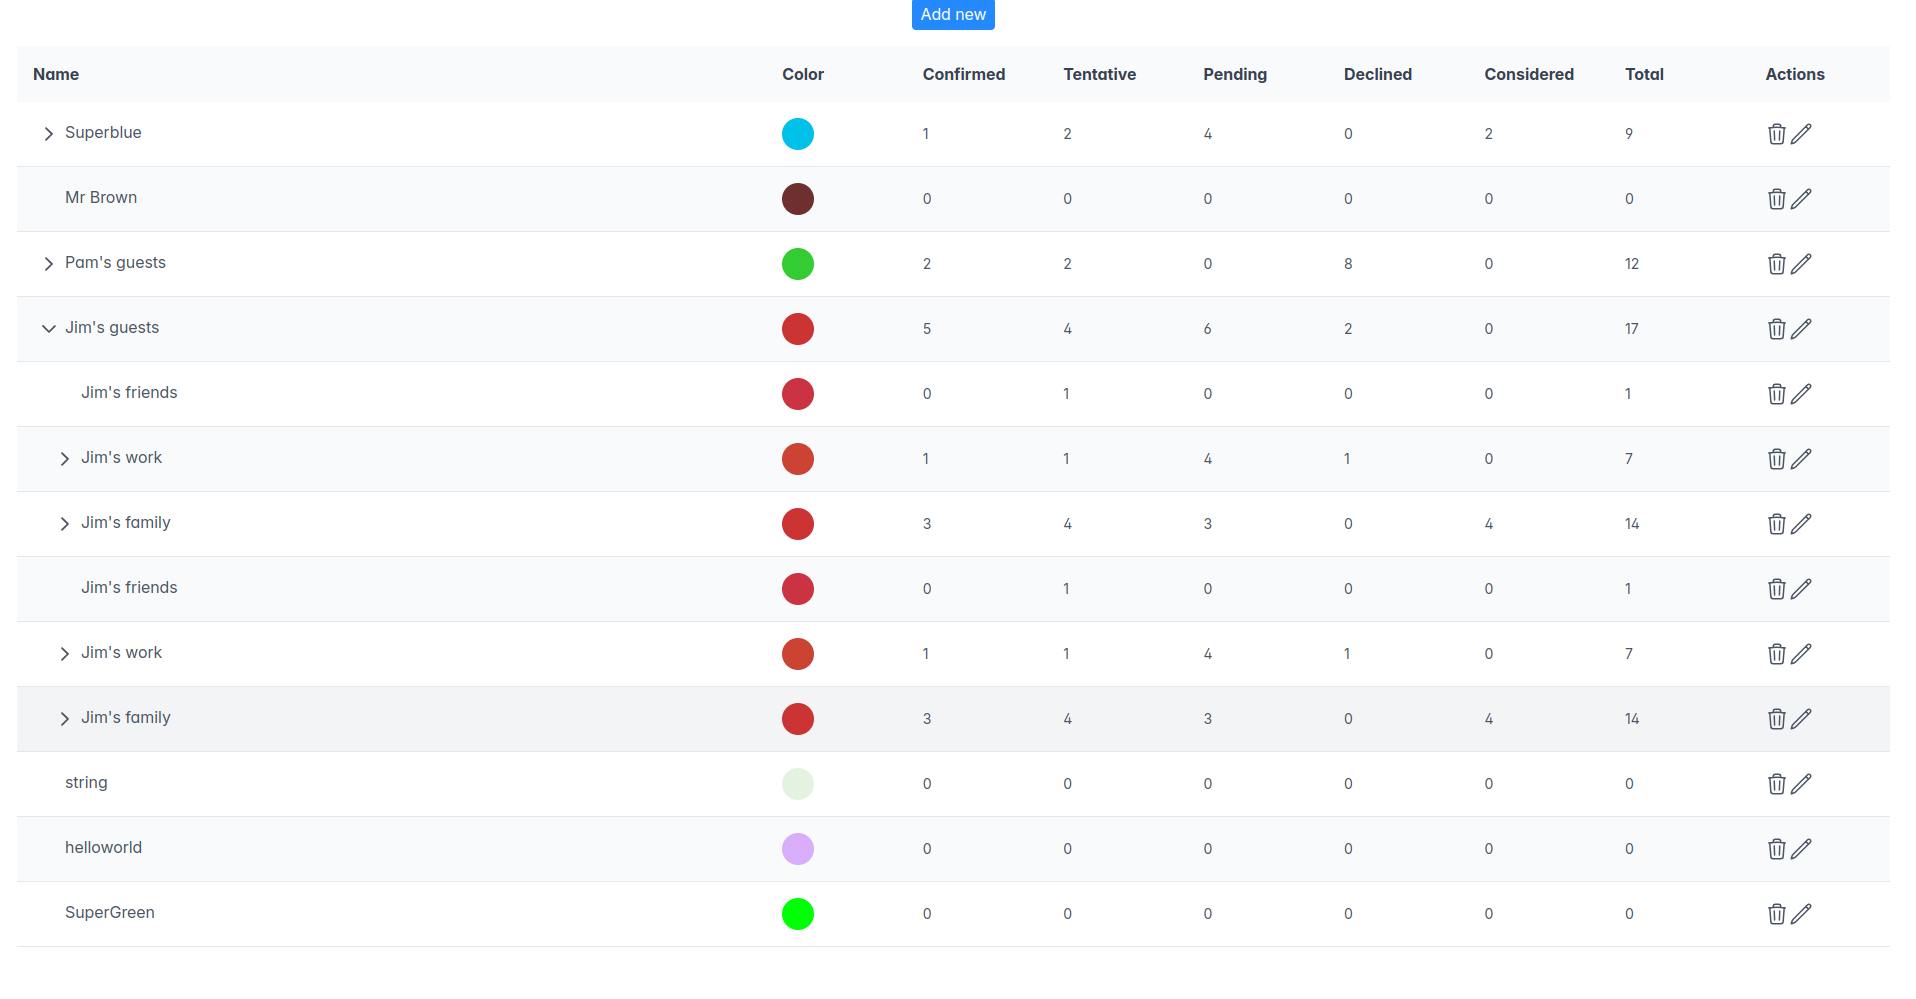This screenshot has height=999, width=1916.
Task: Collapse the Jim's guests group
Action: tap(48, 329)
